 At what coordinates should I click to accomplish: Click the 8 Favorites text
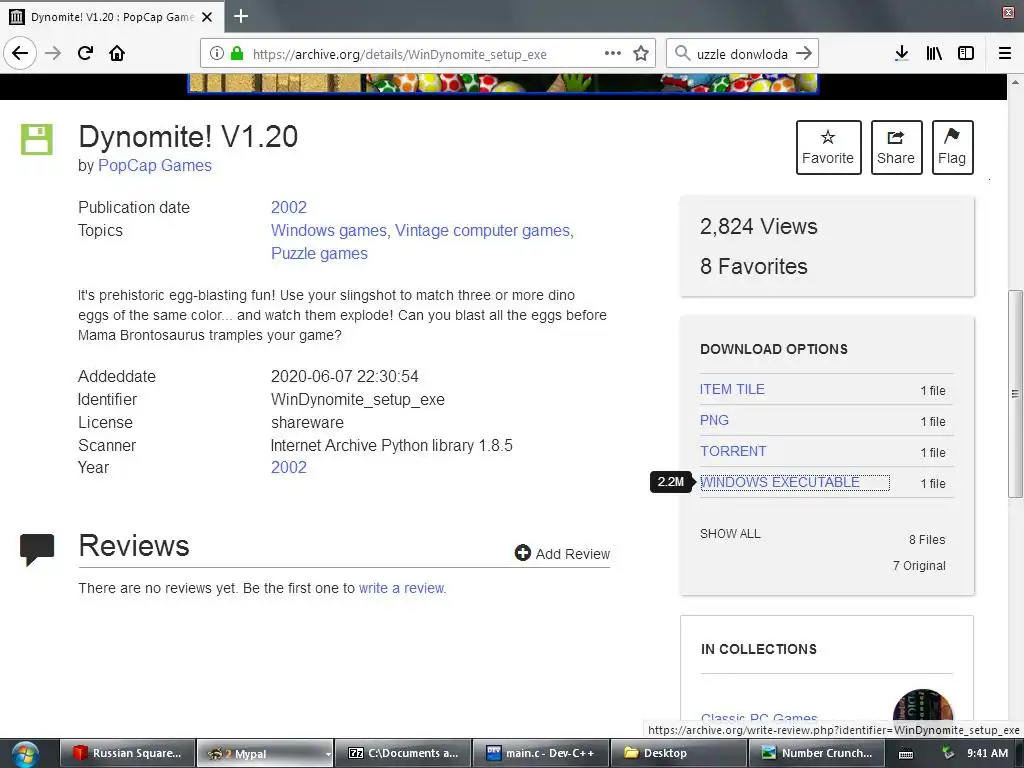754,266
